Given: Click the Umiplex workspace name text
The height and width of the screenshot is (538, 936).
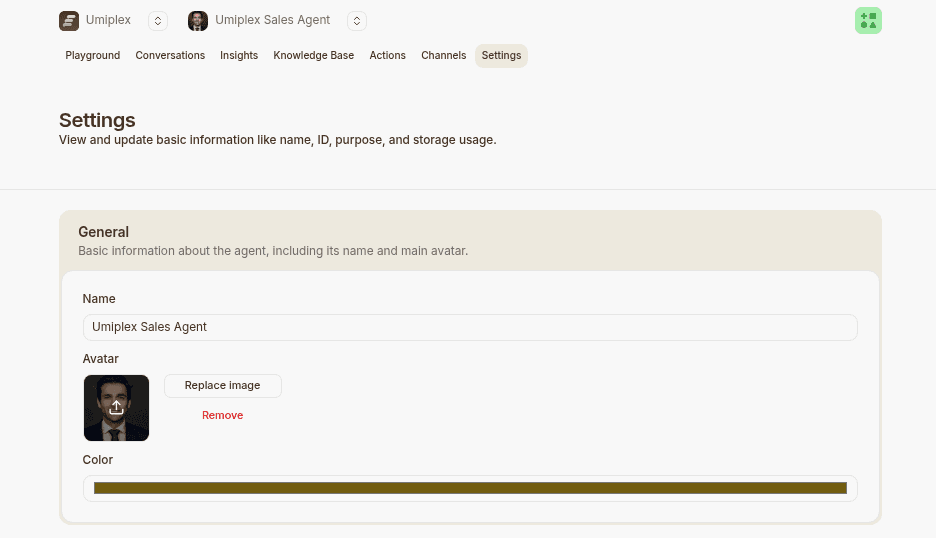Looking at the screenshot, I should pyautogui.click(x=108, y=20).
